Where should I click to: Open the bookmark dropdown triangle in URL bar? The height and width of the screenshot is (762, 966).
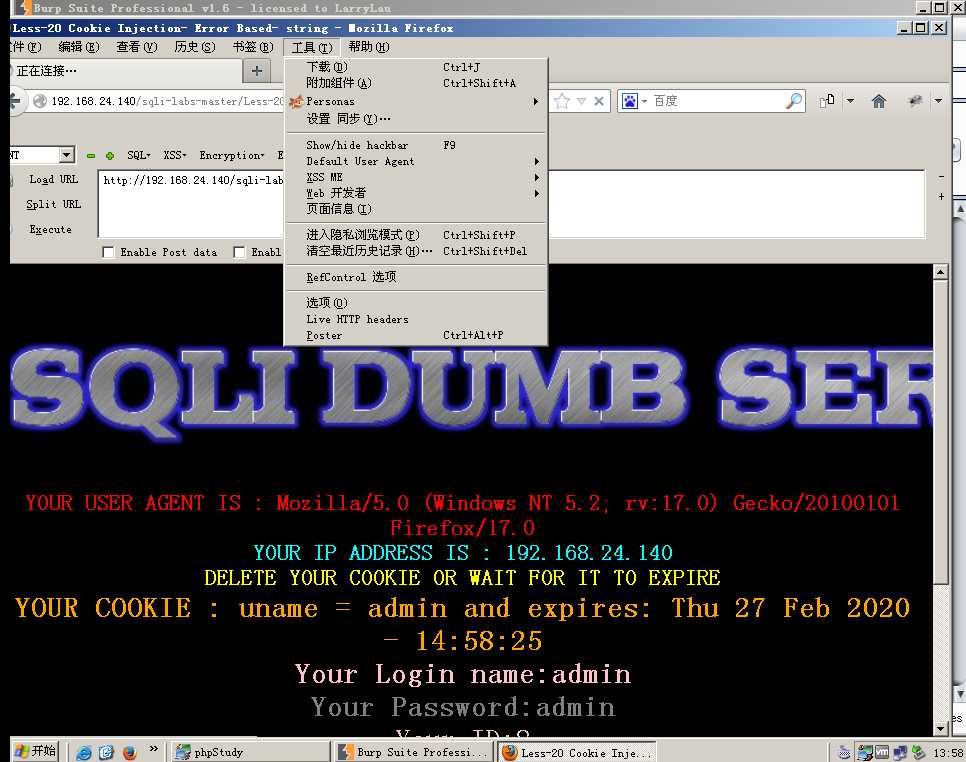coord(581,101)
